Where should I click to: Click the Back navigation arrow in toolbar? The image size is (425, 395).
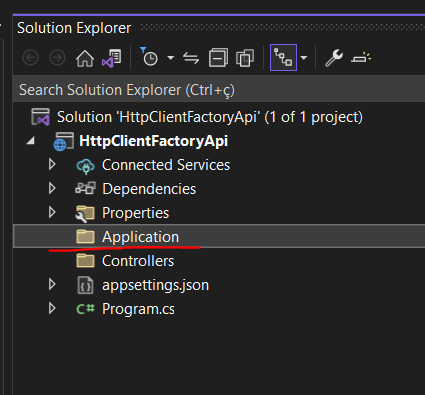[30, 58]
